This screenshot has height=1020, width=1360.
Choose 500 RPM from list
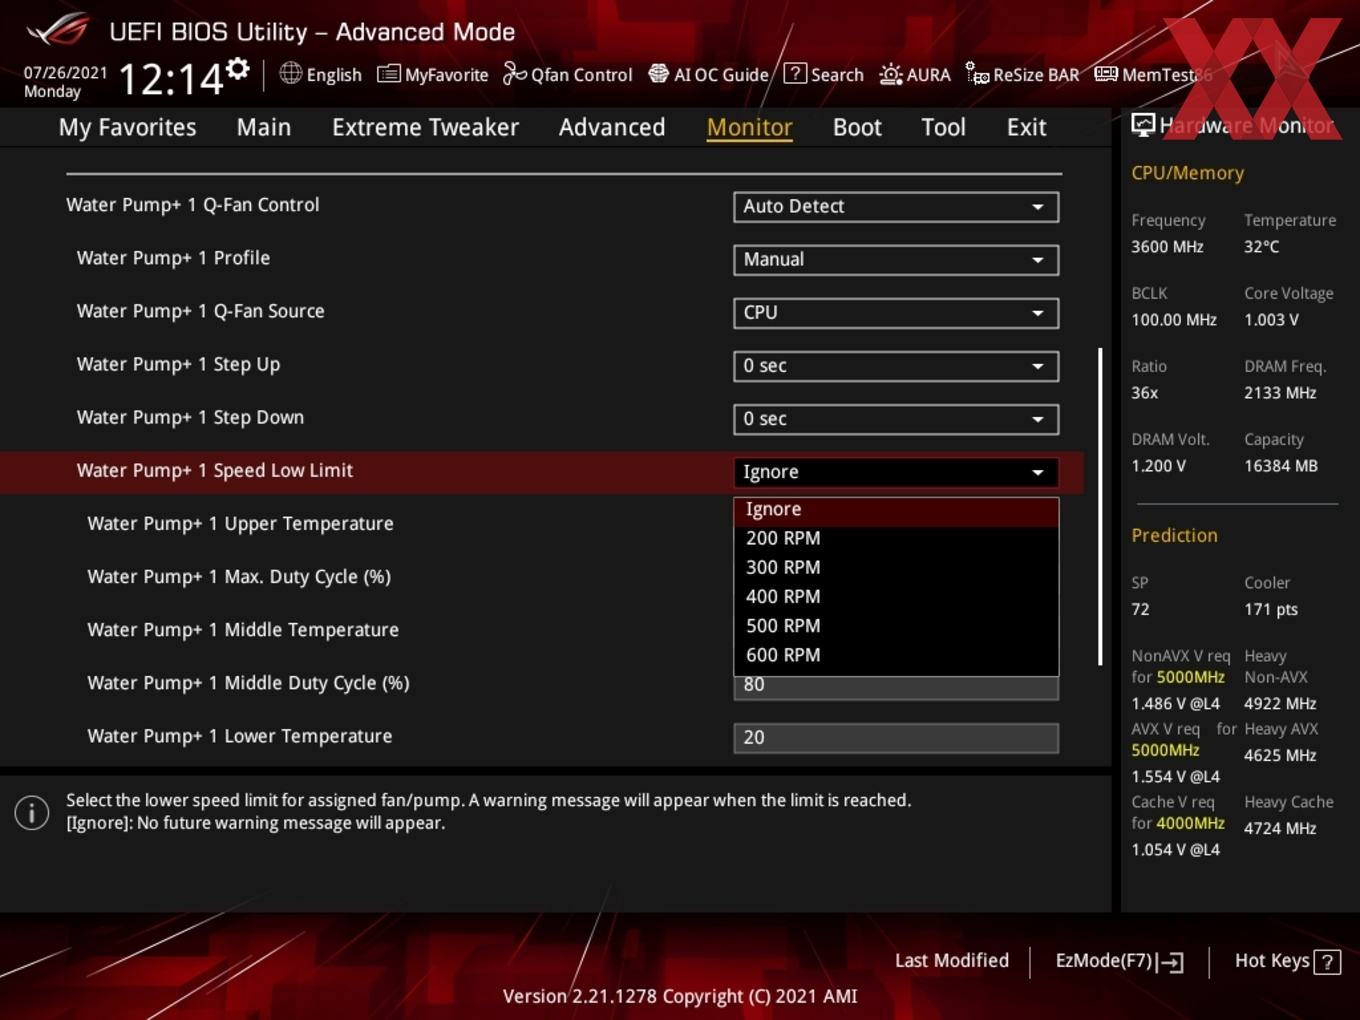coord(896,626)
